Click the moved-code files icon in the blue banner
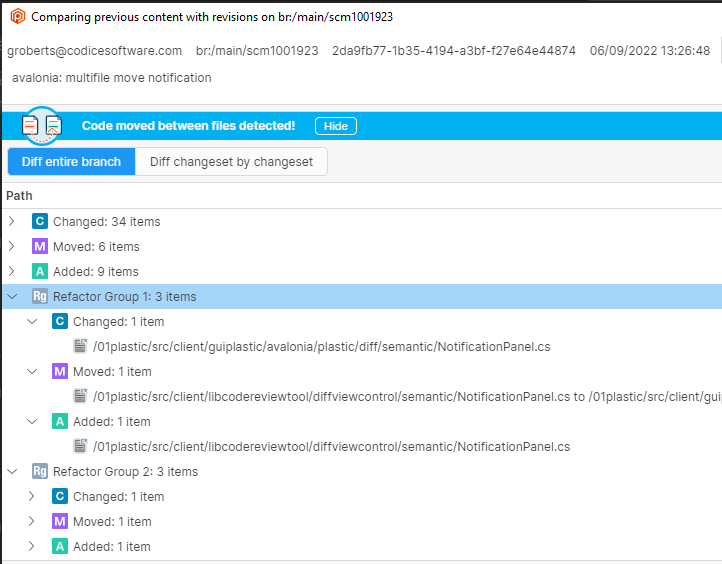722x564 pixels. 42,126
